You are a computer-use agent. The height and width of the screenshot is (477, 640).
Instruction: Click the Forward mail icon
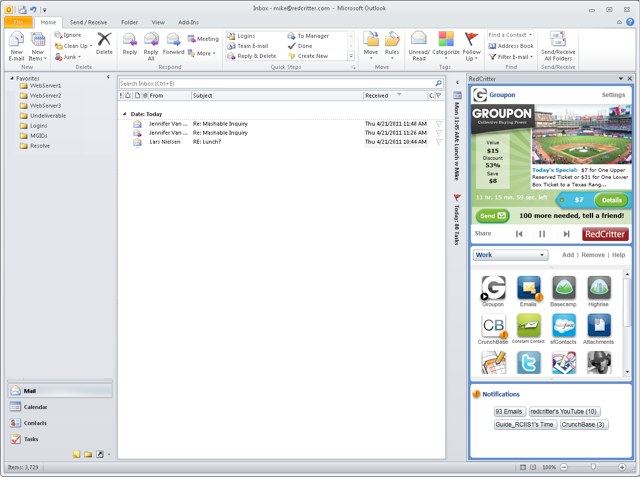click(x=173, y=43)
